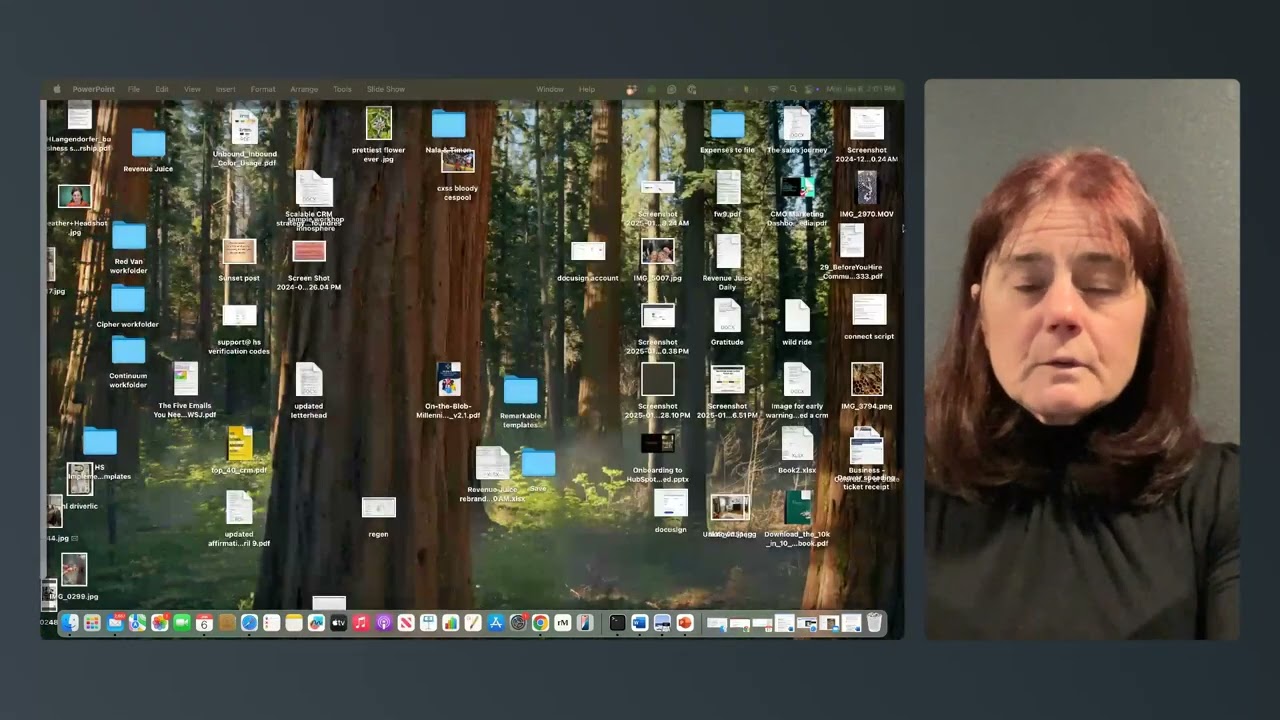Launch Numbers from the Dock
1280x720 pixels.
(x=451, y=623)
